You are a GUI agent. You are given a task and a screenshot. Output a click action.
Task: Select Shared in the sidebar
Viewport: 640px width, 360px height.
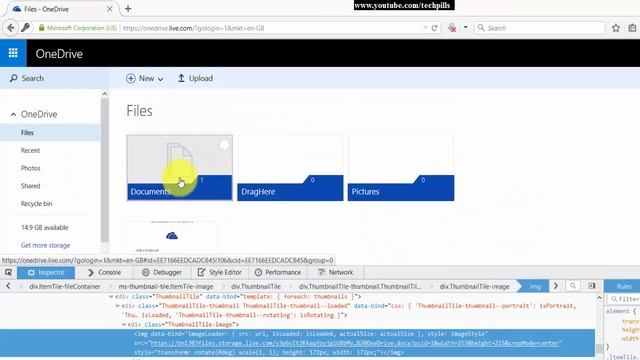(x=31, y=186)
